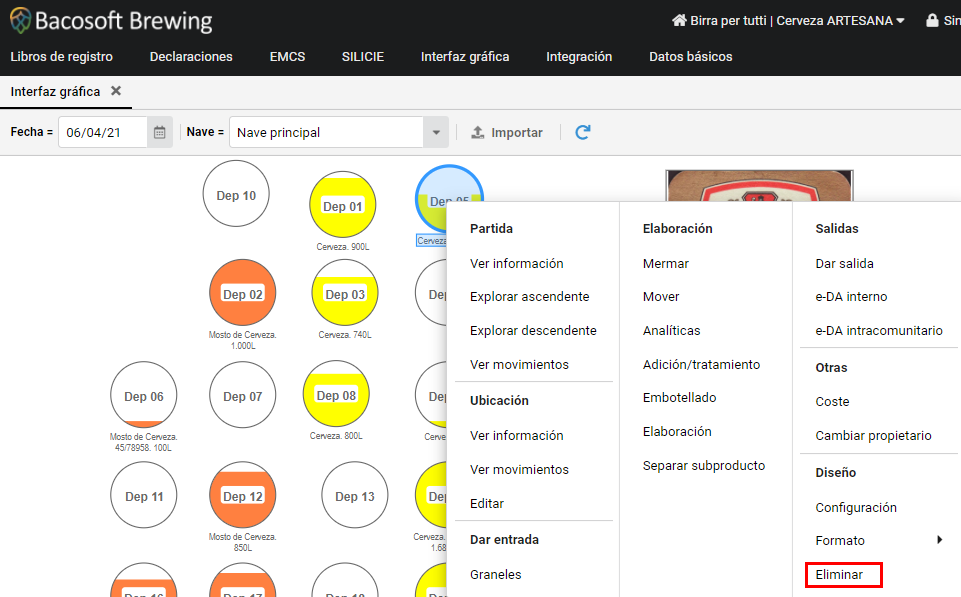Open the SILICIE menu
Screen dimensions: 961x597
(x=363, y=56)
